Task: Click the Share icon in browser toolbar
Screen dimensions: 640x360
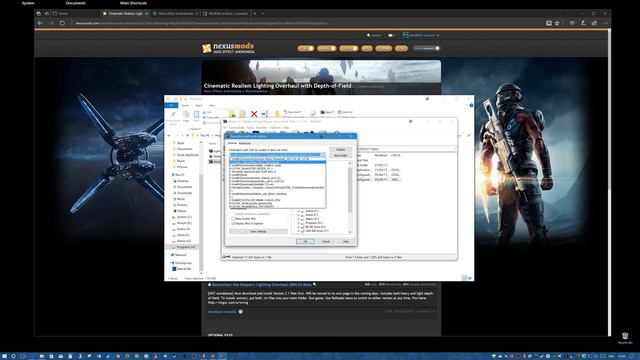Action: (594, 23)
